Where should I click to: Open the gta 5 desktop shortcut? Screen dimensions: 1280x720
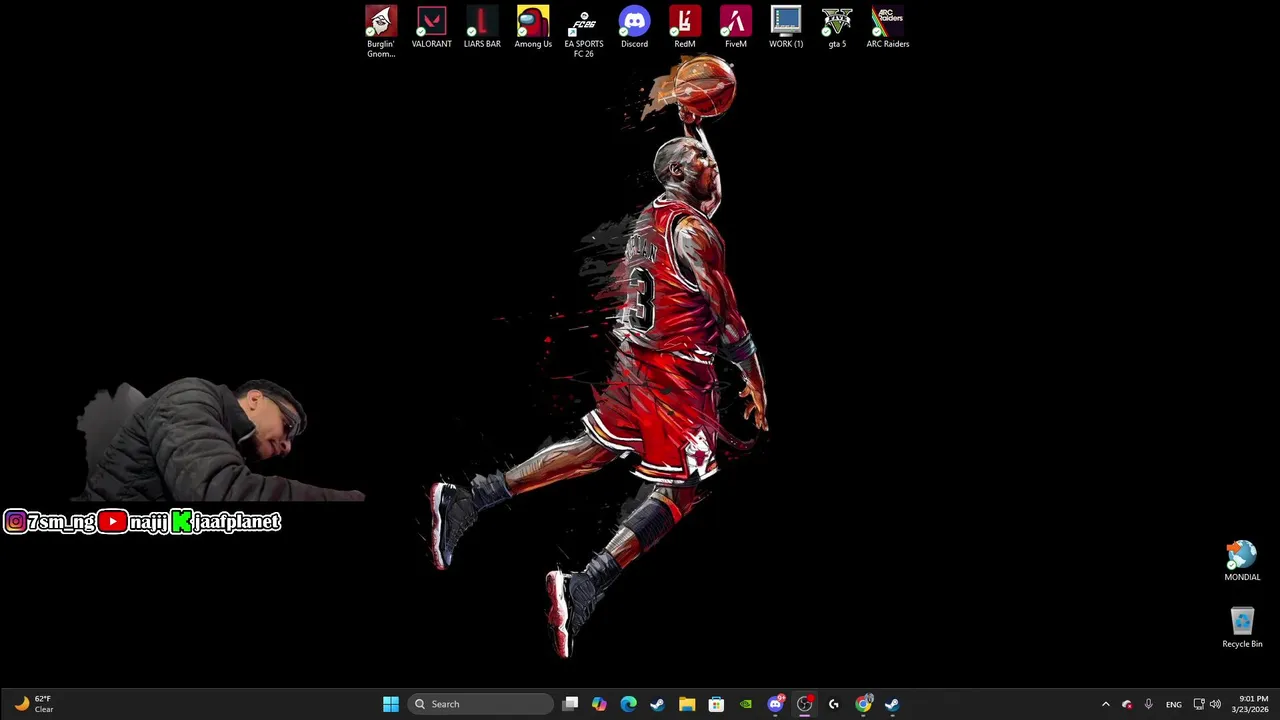(x=837, y=28)
